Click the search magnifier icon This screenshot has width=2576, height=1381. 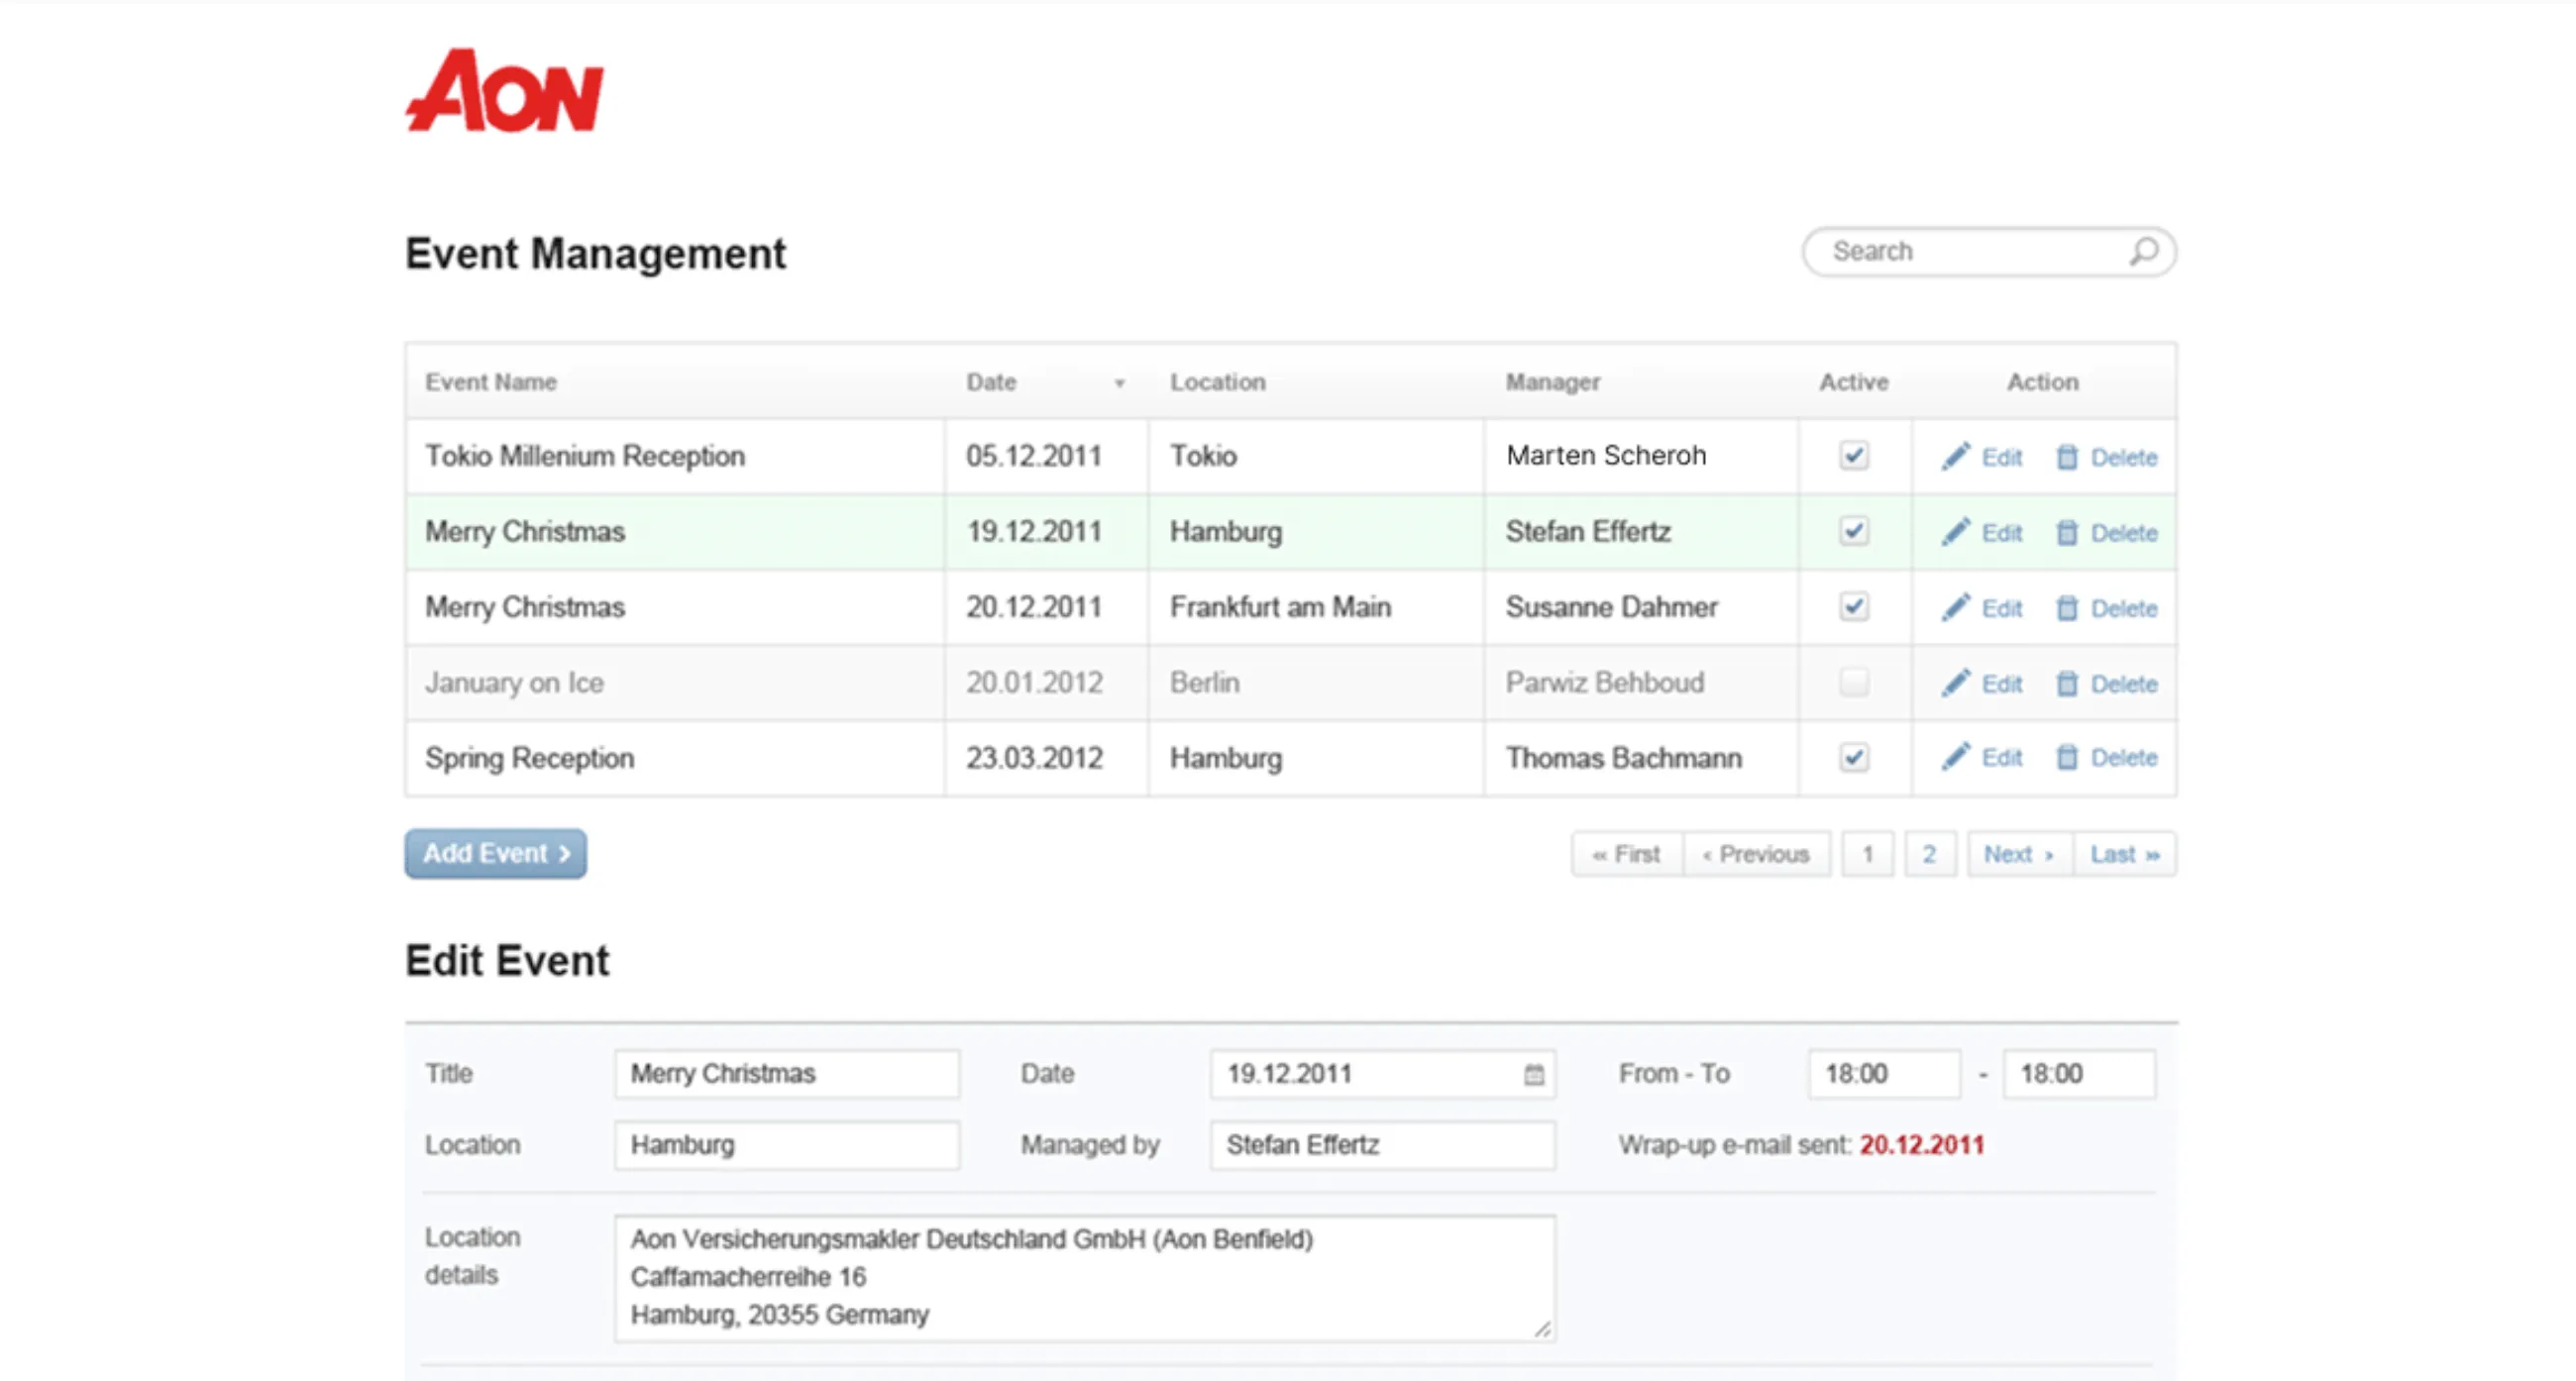(2143, 251)
